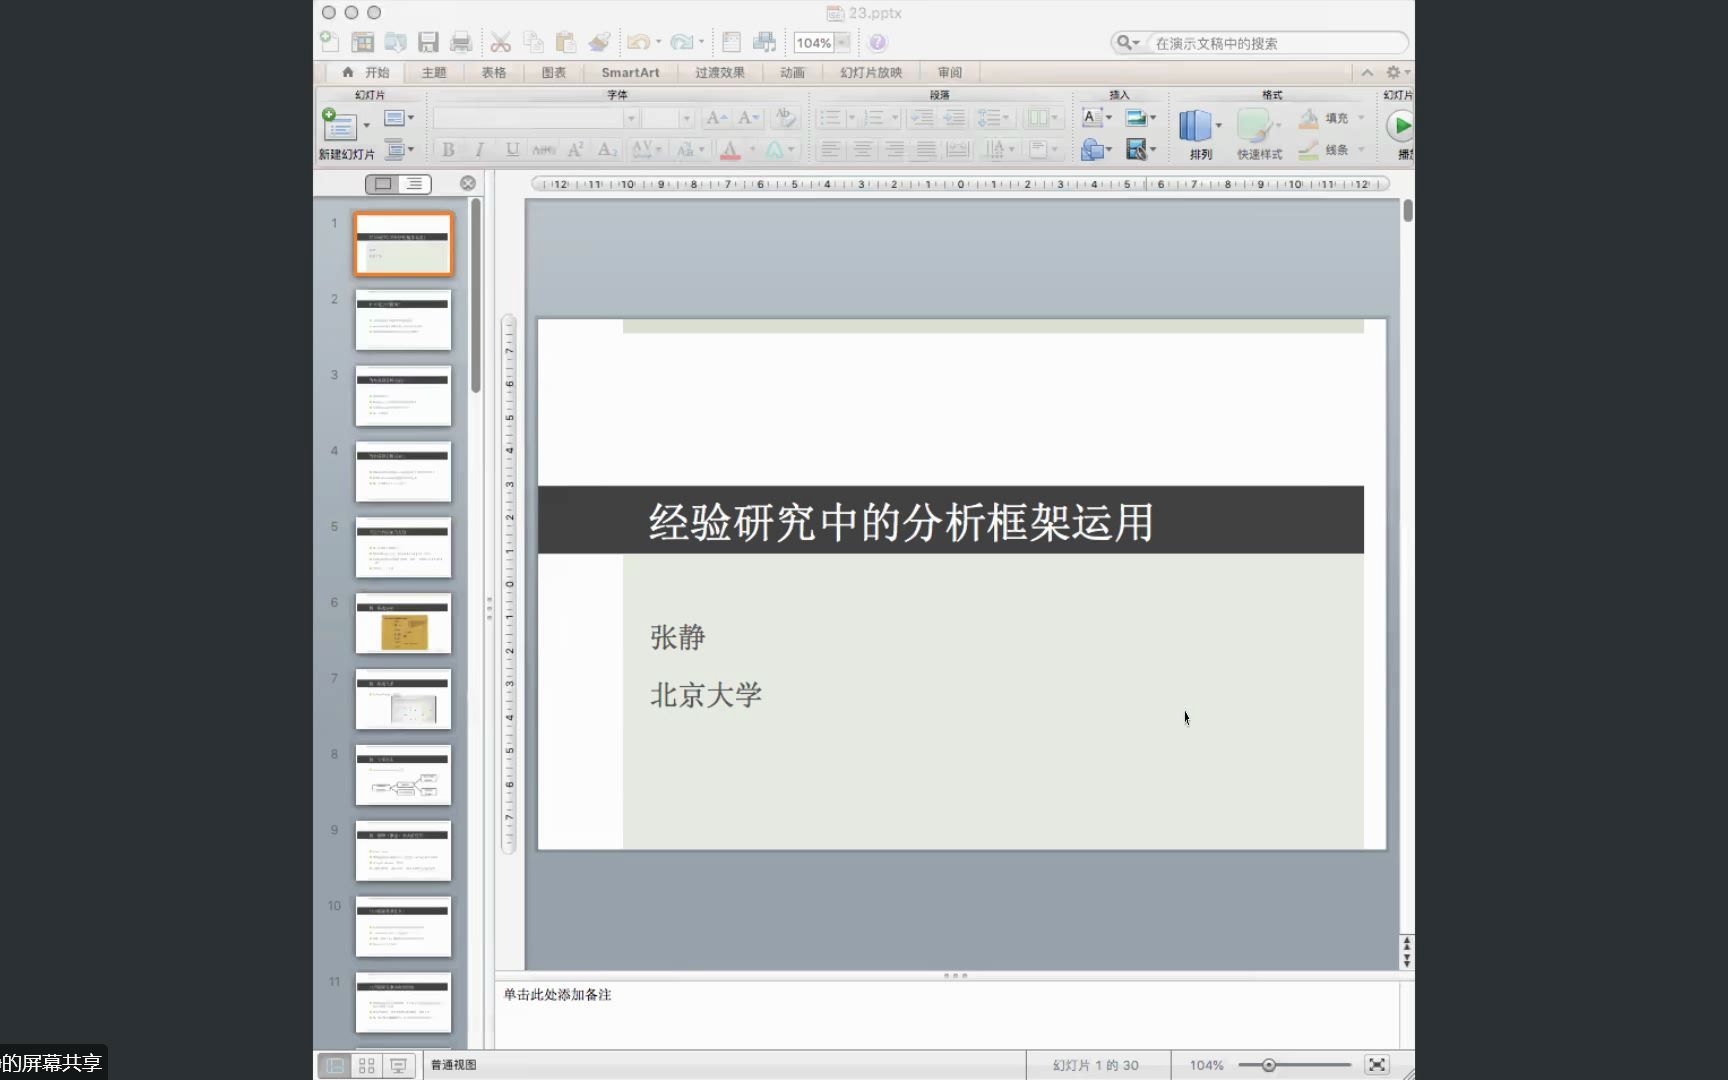Toggle Subscript formatting
The image size is (1728, 1080).
pyautogui.click(x=607, y=150)
